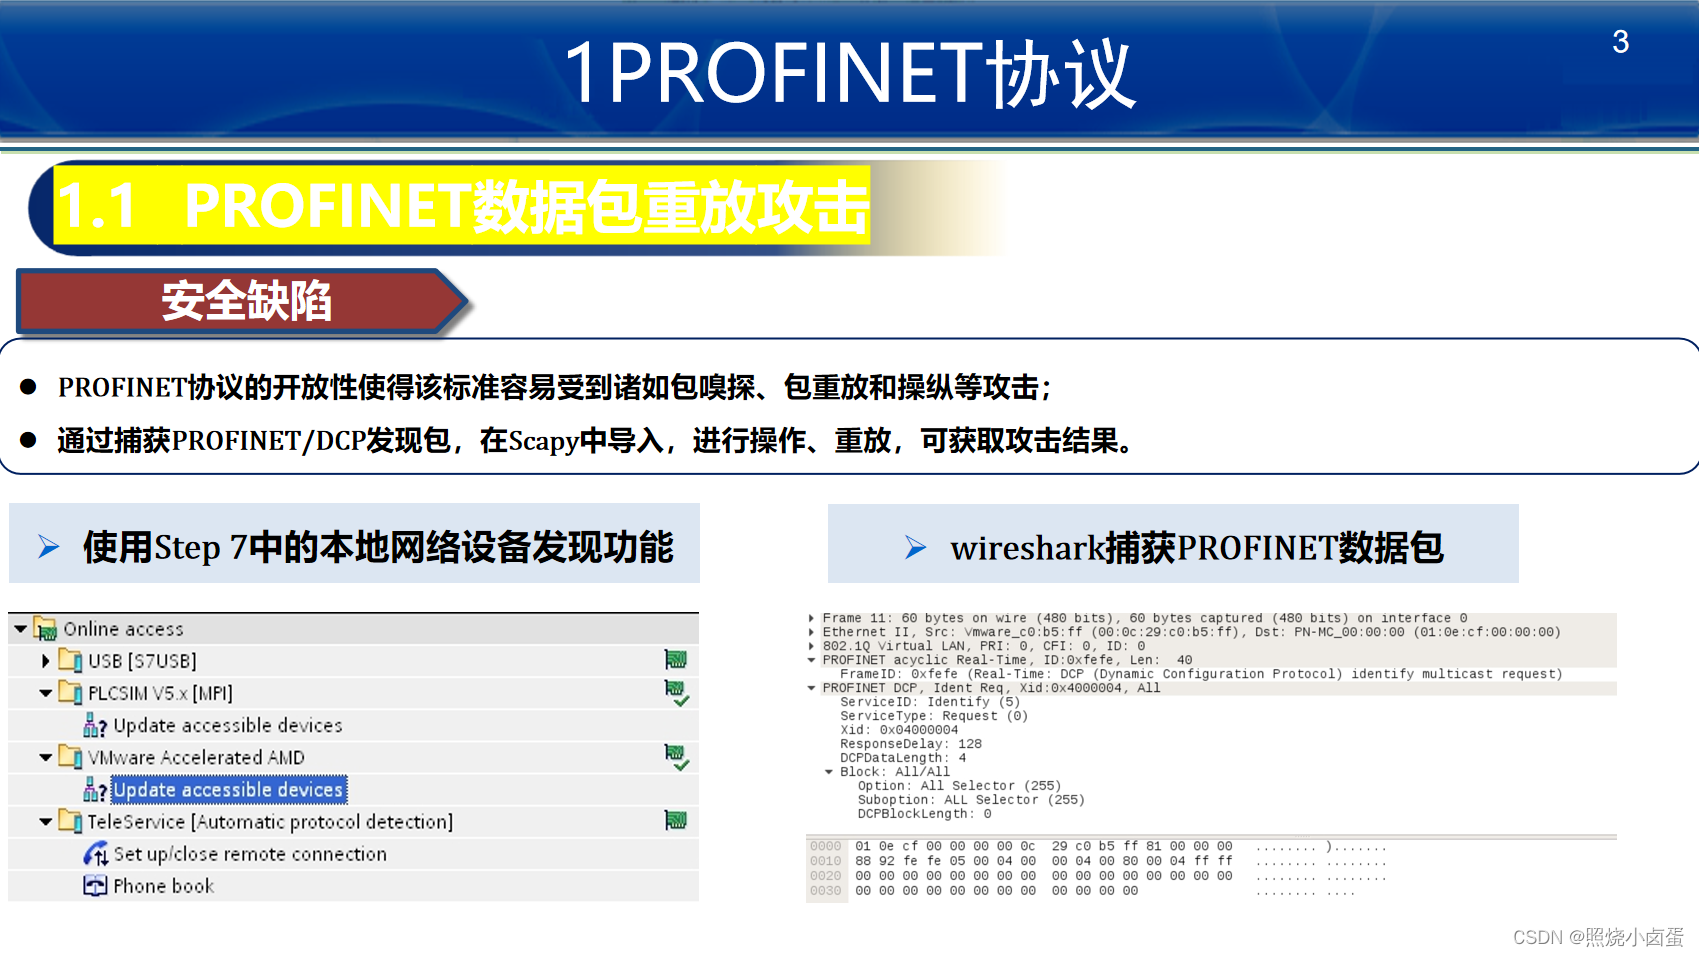
Task: Click hex dump row 0000
Action: tap(1097, 846)
